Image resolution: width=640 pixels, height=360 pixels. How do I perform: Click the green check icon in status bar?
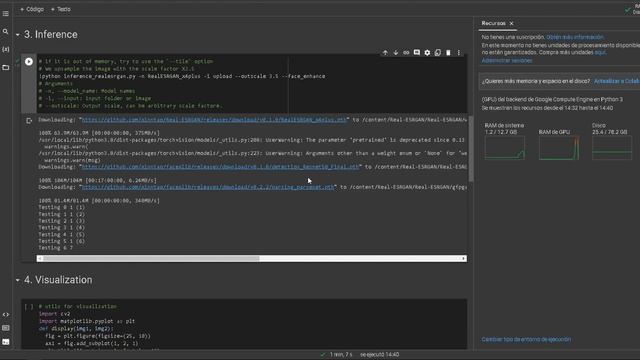tap(323, 354)
